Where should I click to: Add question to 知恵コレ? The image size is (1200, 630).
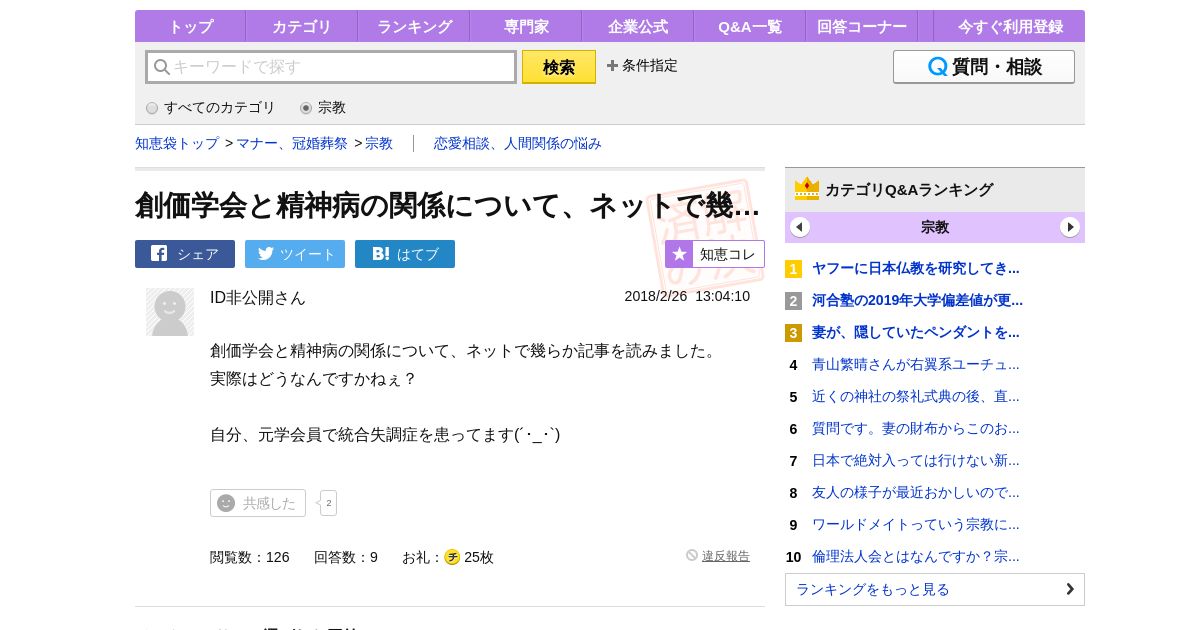[x=715, y=254]
